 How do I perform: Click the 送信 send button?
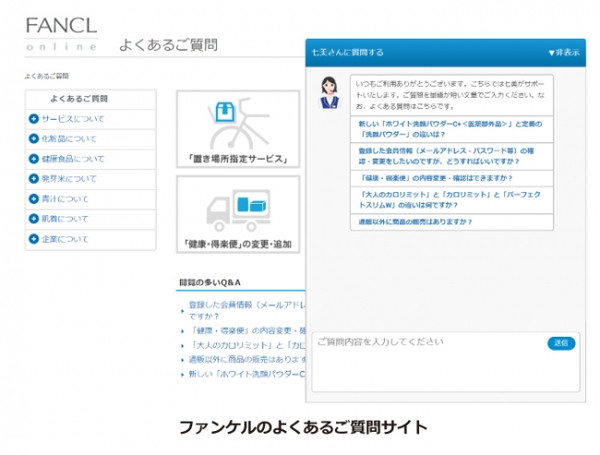(561, 343)
